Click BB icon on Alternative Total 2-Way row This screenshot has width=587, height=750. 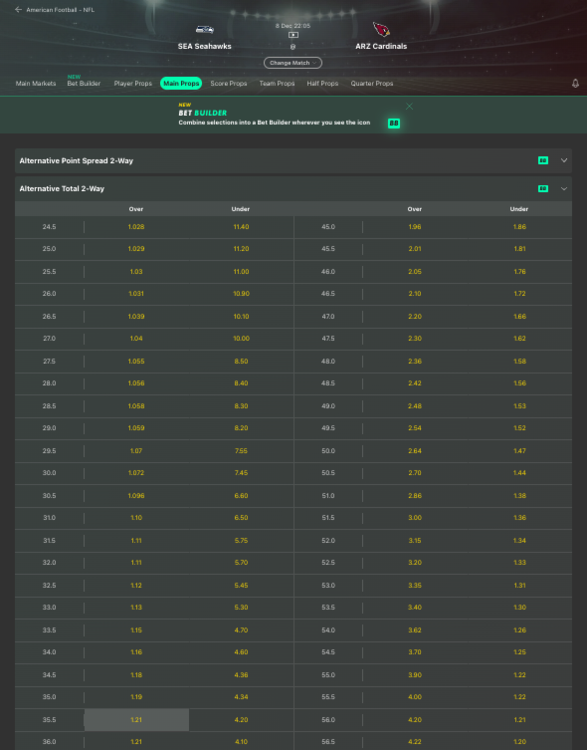coord(543,188)
